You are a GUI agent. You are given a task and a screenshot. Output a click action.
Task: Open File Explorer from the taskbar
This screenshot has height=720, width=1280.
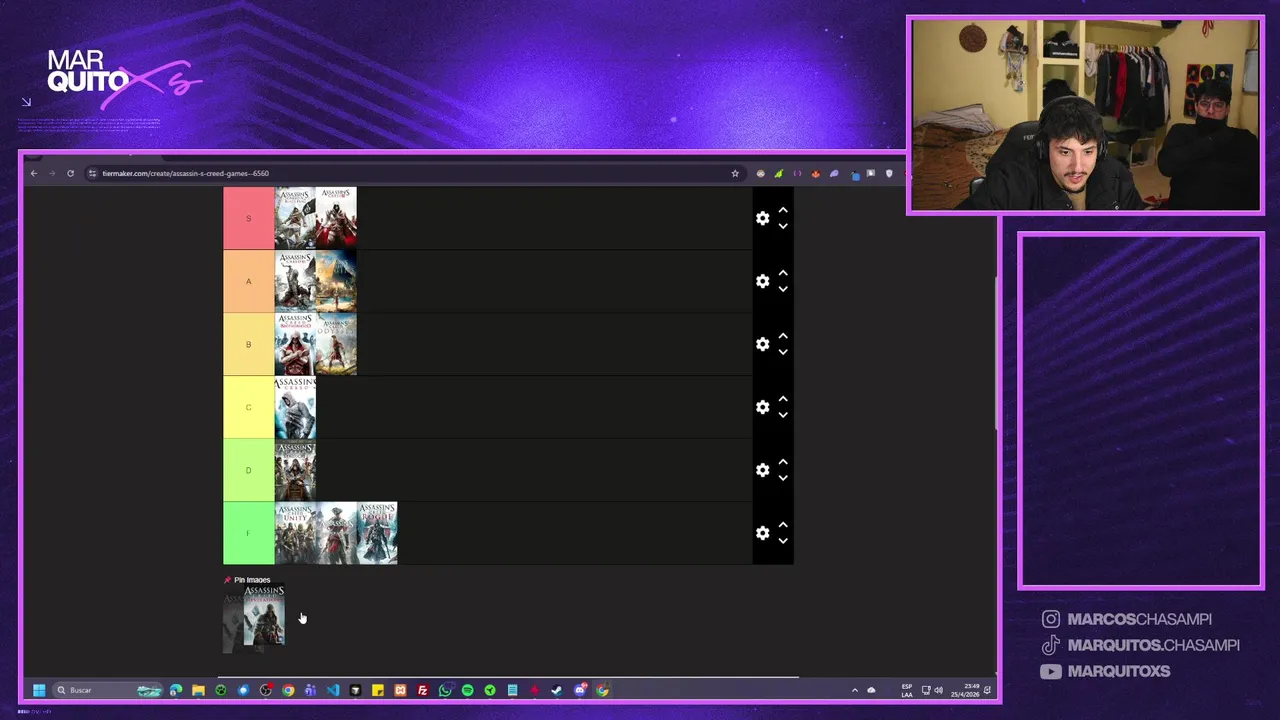198,690
